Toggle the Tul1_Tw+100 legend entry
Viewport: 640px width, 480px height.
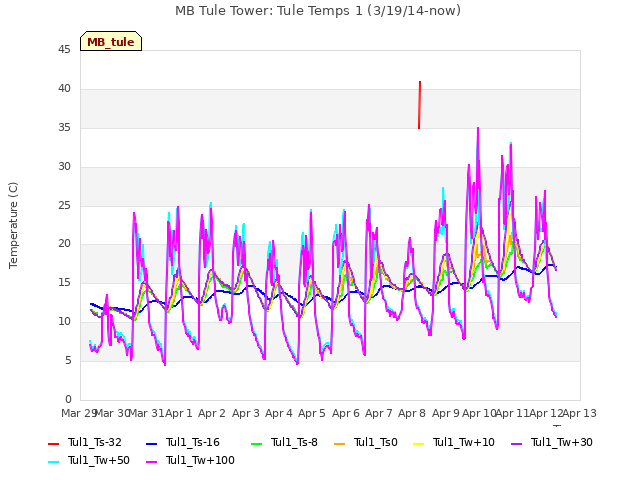190,460
